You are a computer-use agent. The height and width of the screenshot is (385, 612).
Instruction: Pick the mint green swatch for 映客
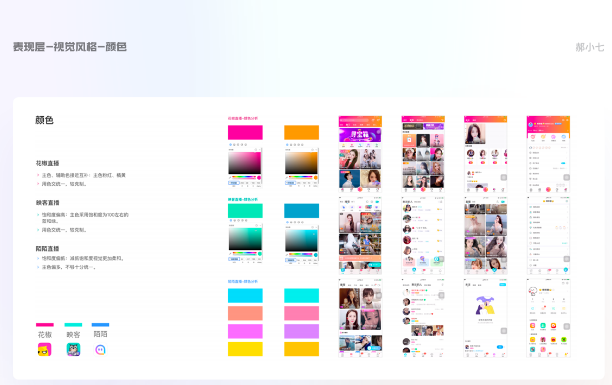[245, 211]
